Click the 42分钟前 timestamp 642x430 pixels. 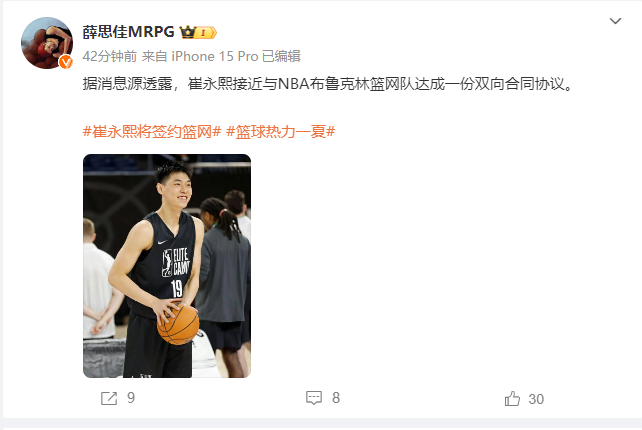coord(110,56)
